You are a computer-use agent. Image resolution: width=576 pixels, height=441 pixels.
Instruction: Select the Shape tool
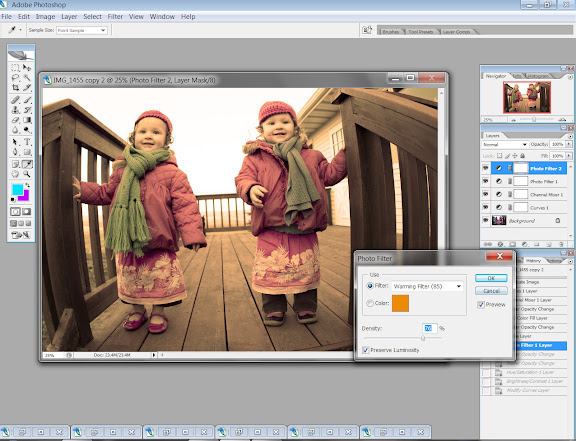coord(27,152)
